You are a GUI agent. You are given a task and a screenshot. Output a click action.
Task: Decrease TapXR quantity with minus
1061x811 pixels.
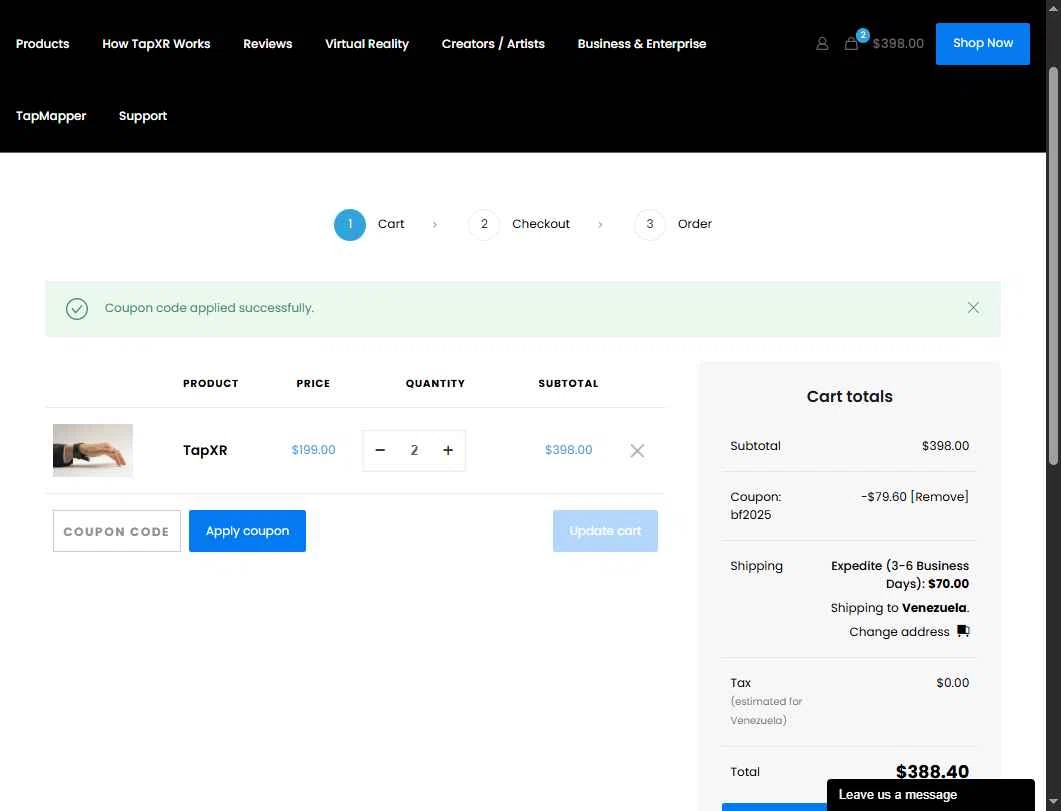[380, 450]
